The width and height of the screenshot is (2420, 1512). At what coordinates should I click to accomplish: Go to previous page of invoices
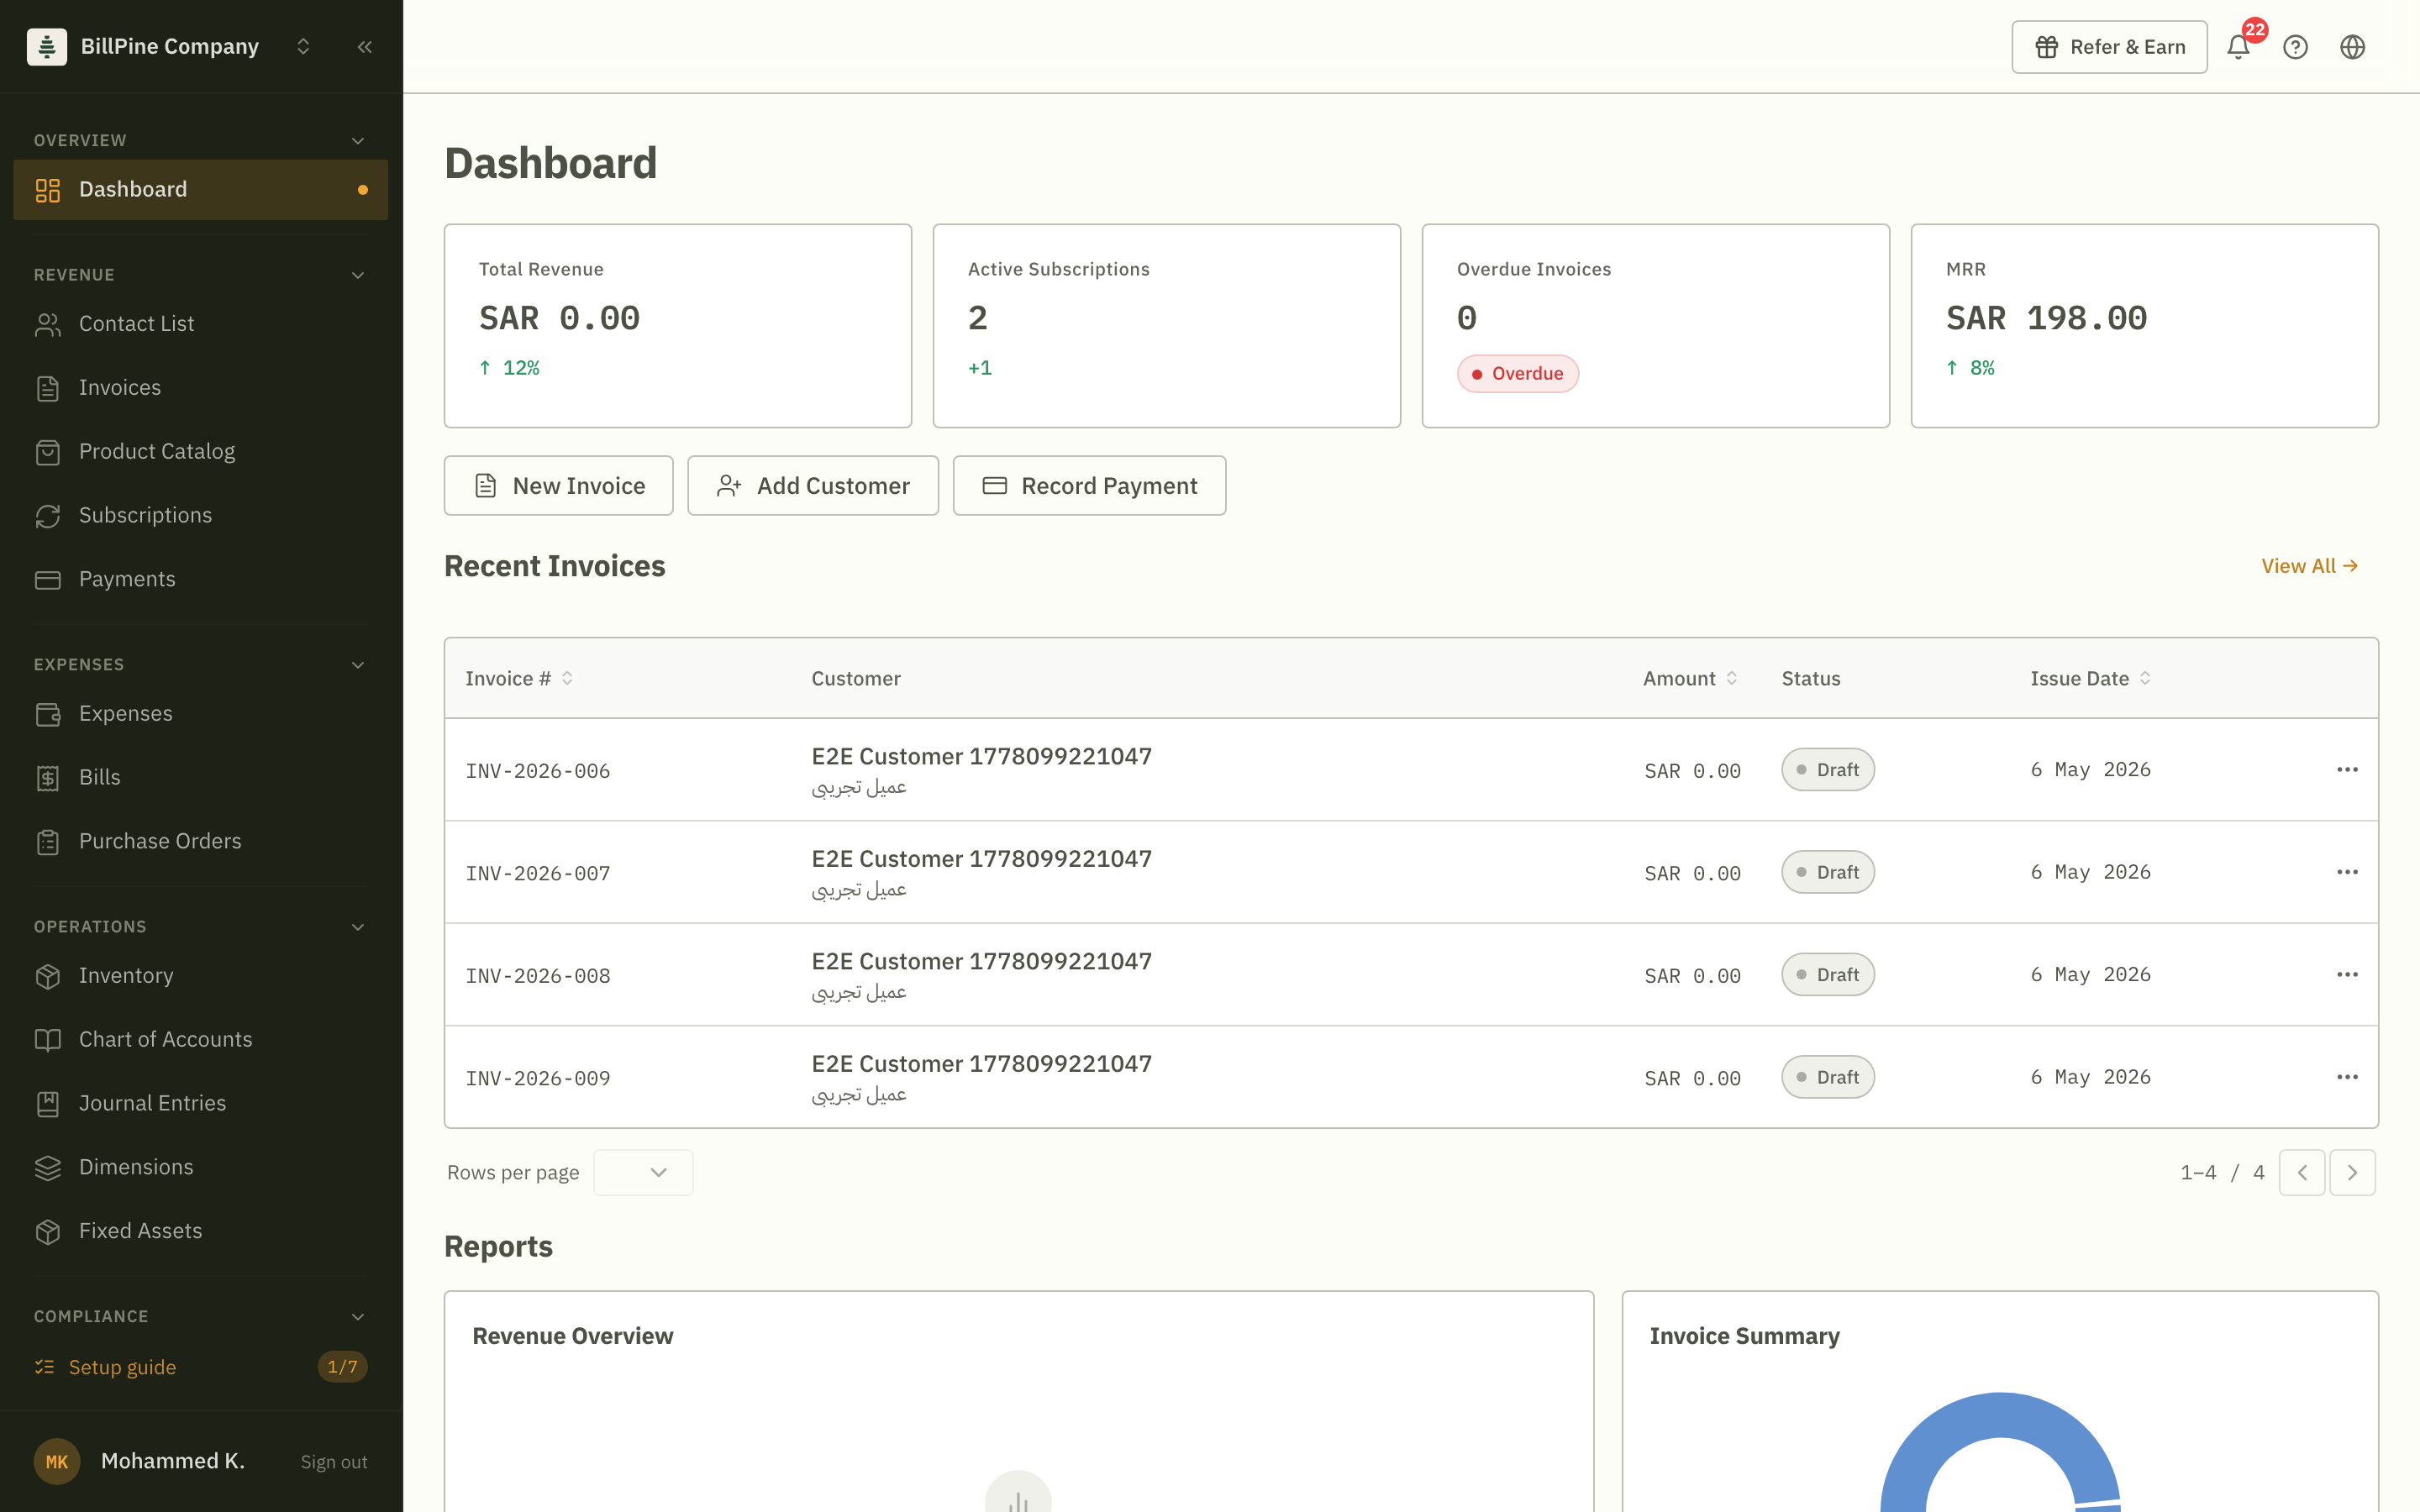click(x=2302, y=1172)
